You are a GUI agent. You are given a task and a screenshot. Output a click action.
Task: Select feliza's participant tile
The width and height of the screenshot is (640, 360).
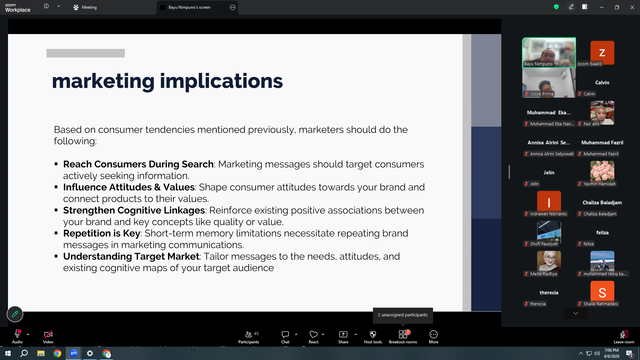coord(602,233)
